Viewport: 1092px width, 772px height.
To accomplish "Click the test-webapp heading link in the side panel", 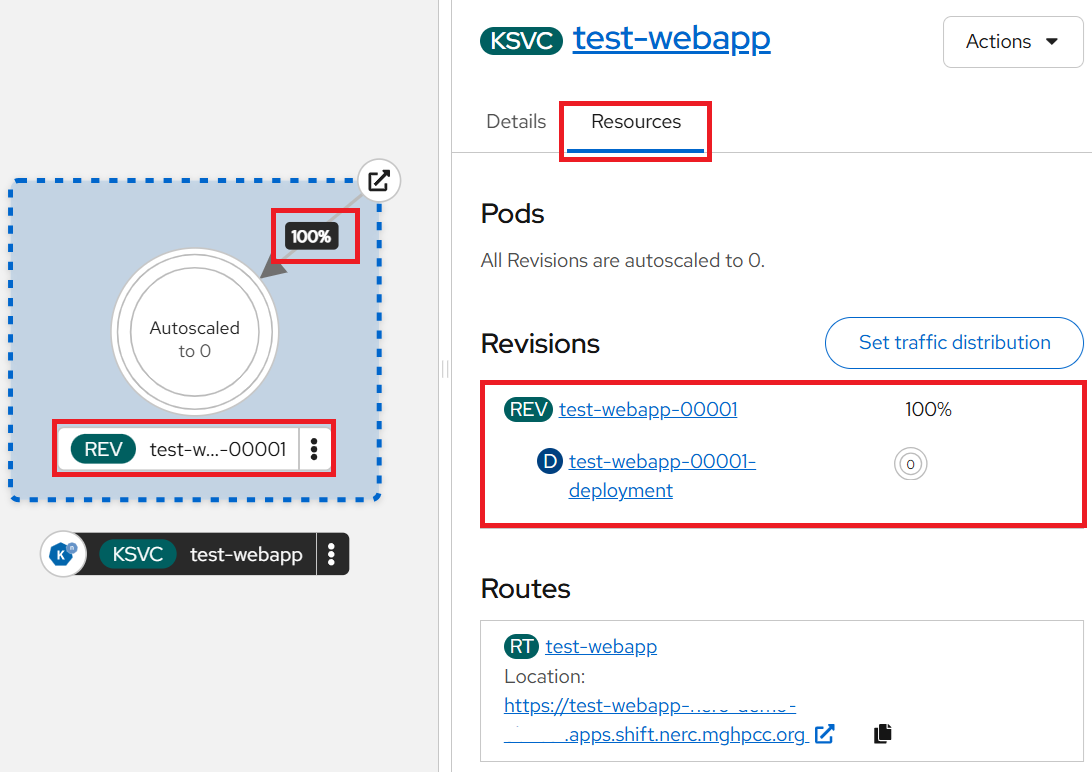I will tap(671, 39).
